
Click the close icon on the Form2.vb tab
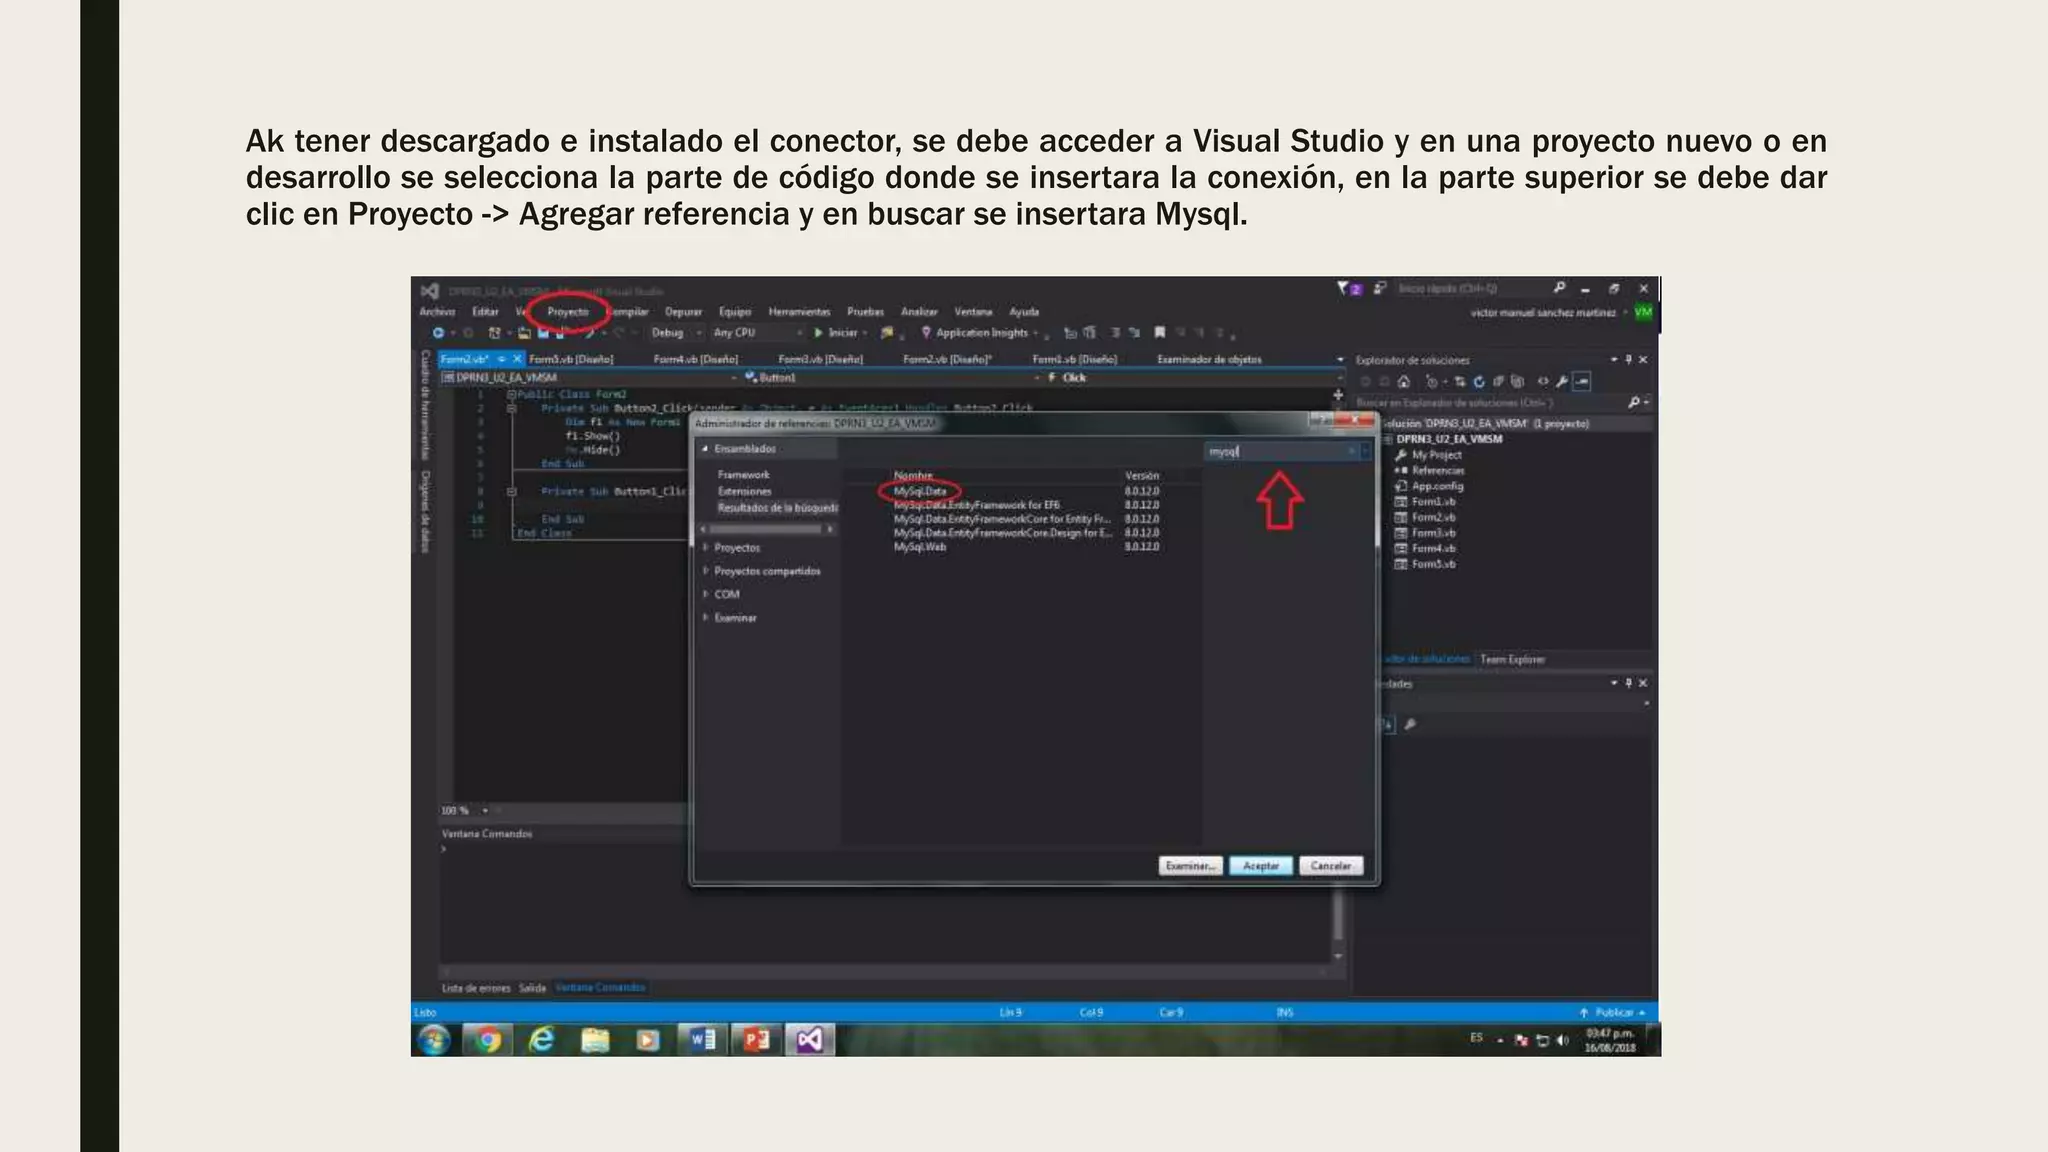pos(517,359)
